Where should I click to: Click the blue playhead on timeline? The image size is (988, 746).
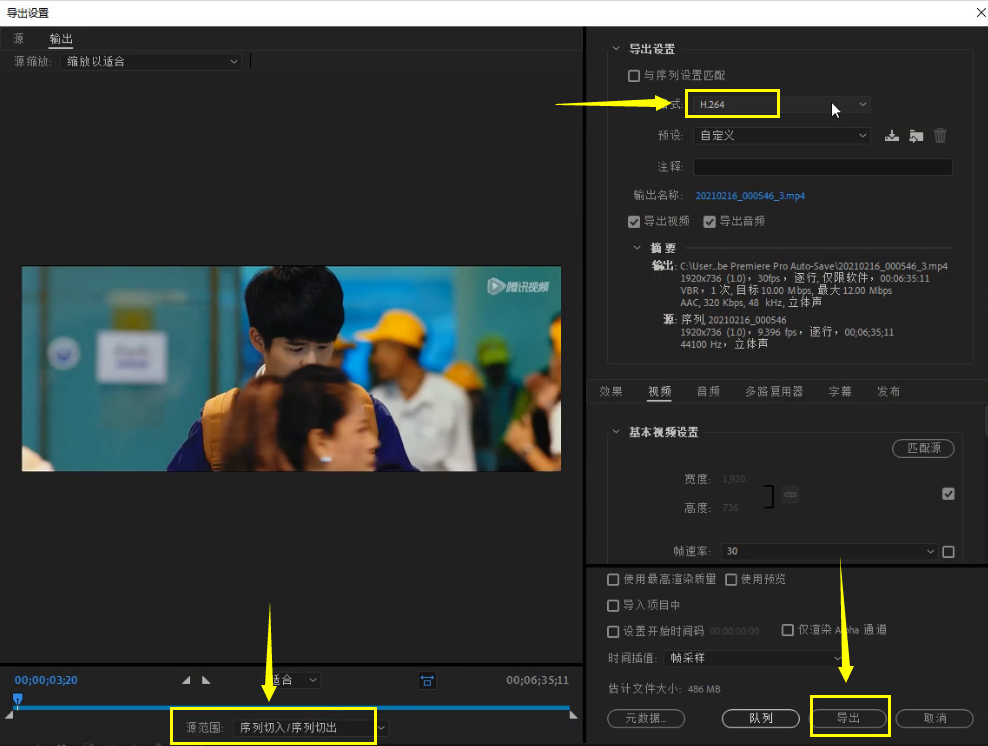[18, 699]
